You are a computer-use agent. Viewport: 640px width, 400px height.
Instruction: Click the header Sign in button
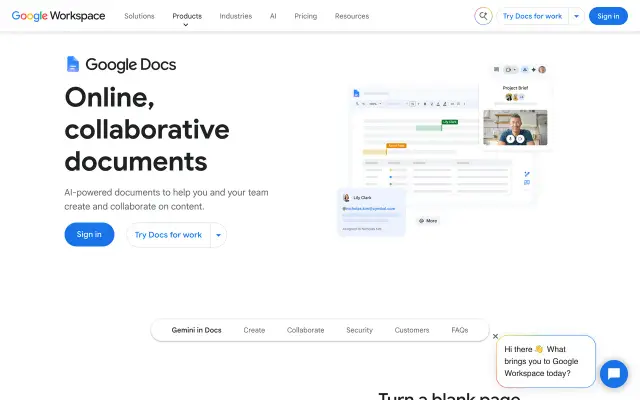[608, 16]
